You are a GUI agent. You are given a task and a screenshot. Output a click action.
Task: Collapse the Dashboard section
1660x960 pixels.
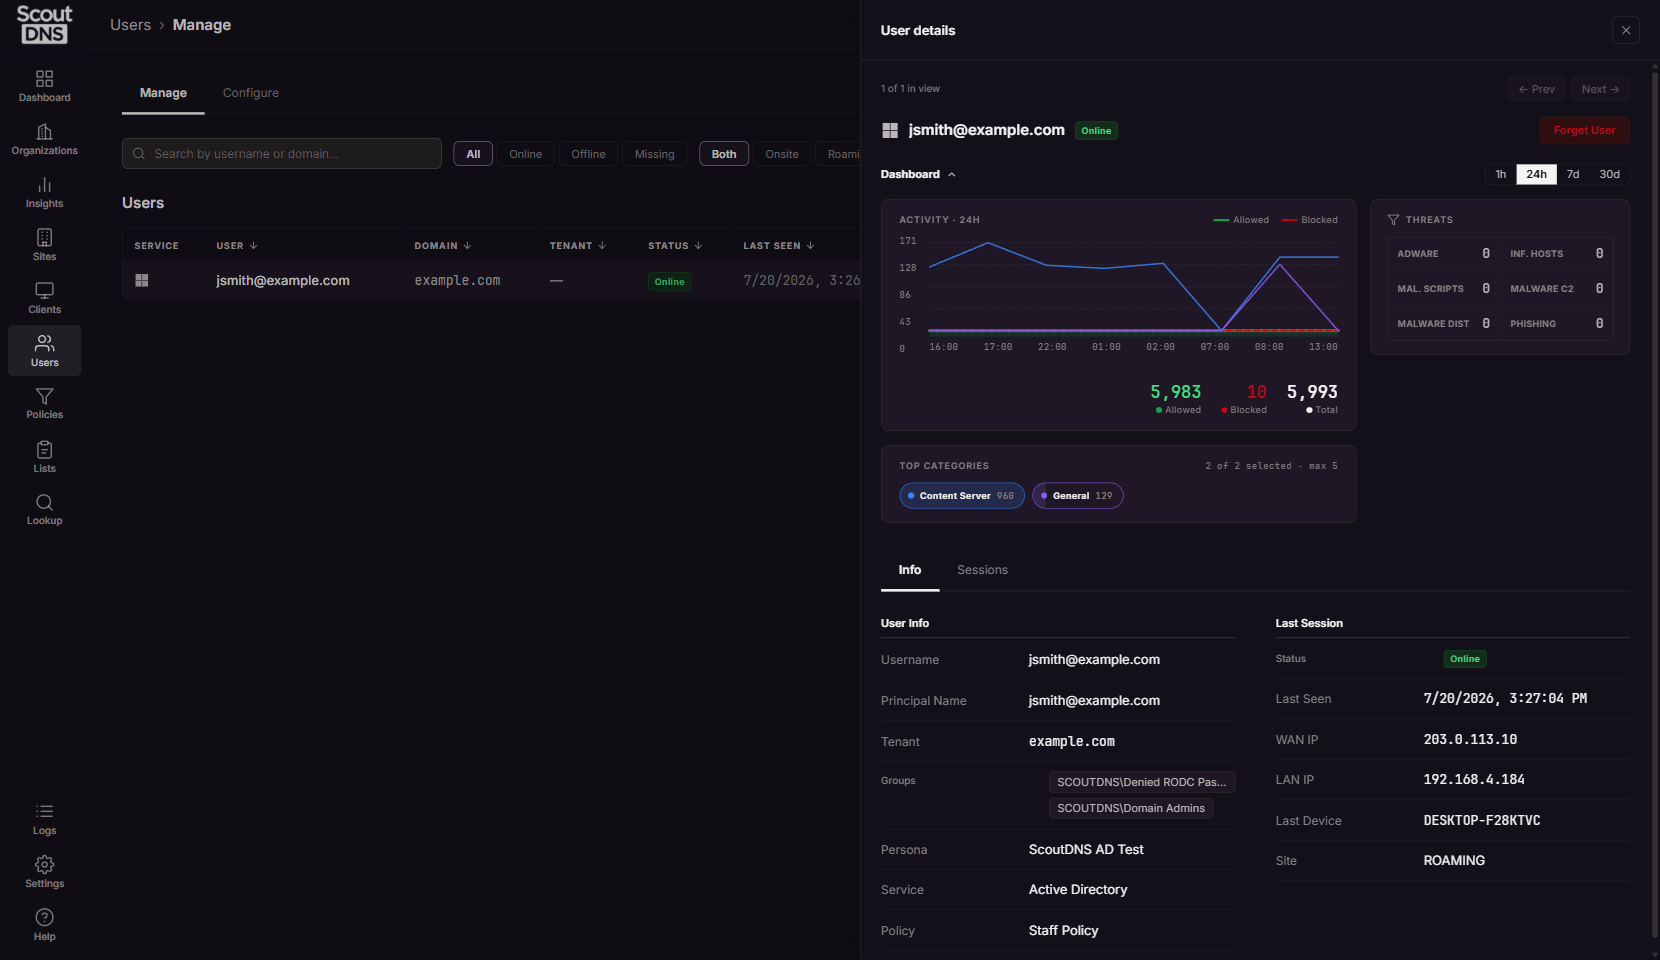(x=918, y=174)
